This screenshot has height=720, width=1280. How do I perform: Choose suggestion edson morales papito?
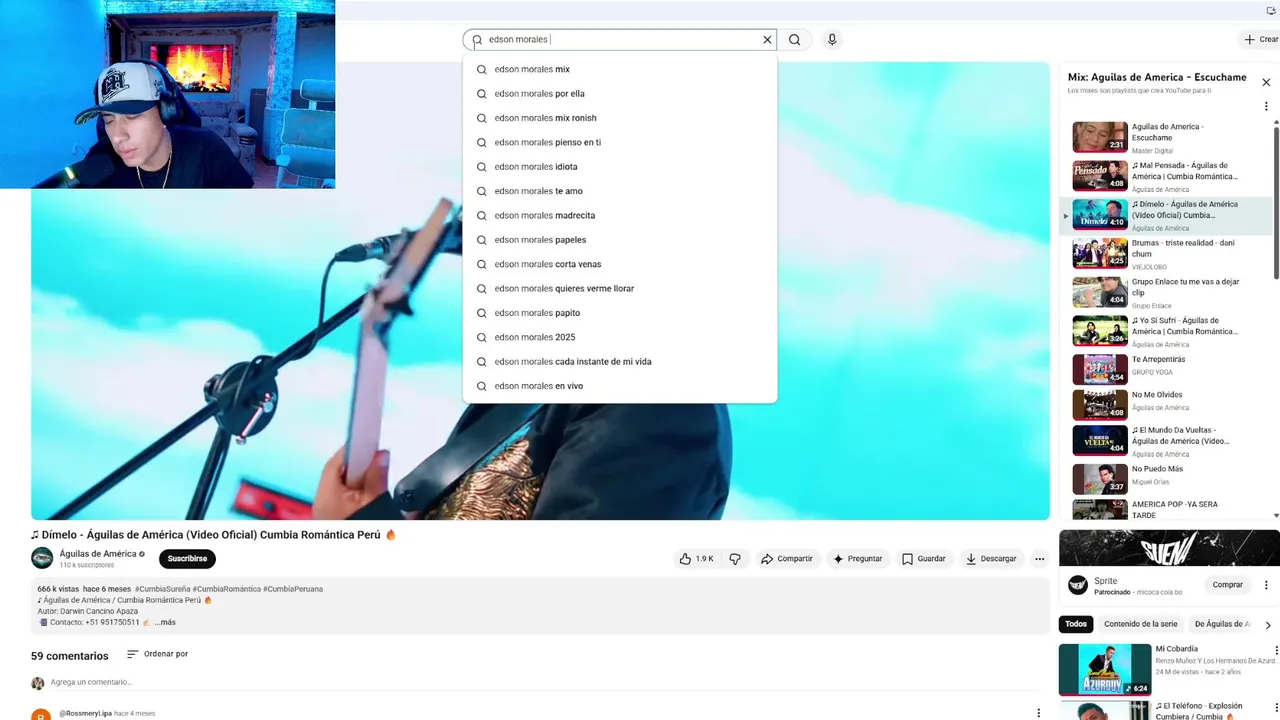(620, 313)
